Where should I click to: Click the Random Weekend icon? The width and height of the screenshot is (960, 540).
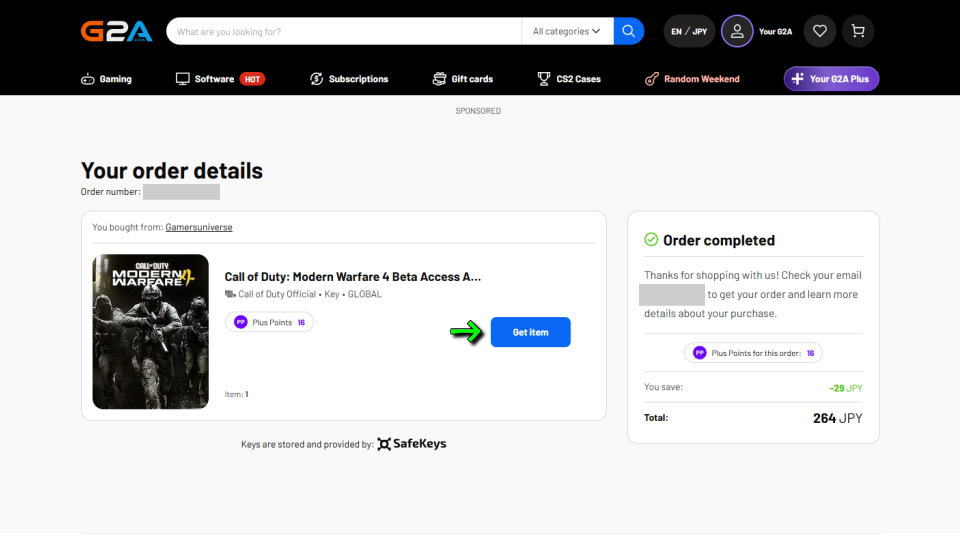(x=651, y=79)
